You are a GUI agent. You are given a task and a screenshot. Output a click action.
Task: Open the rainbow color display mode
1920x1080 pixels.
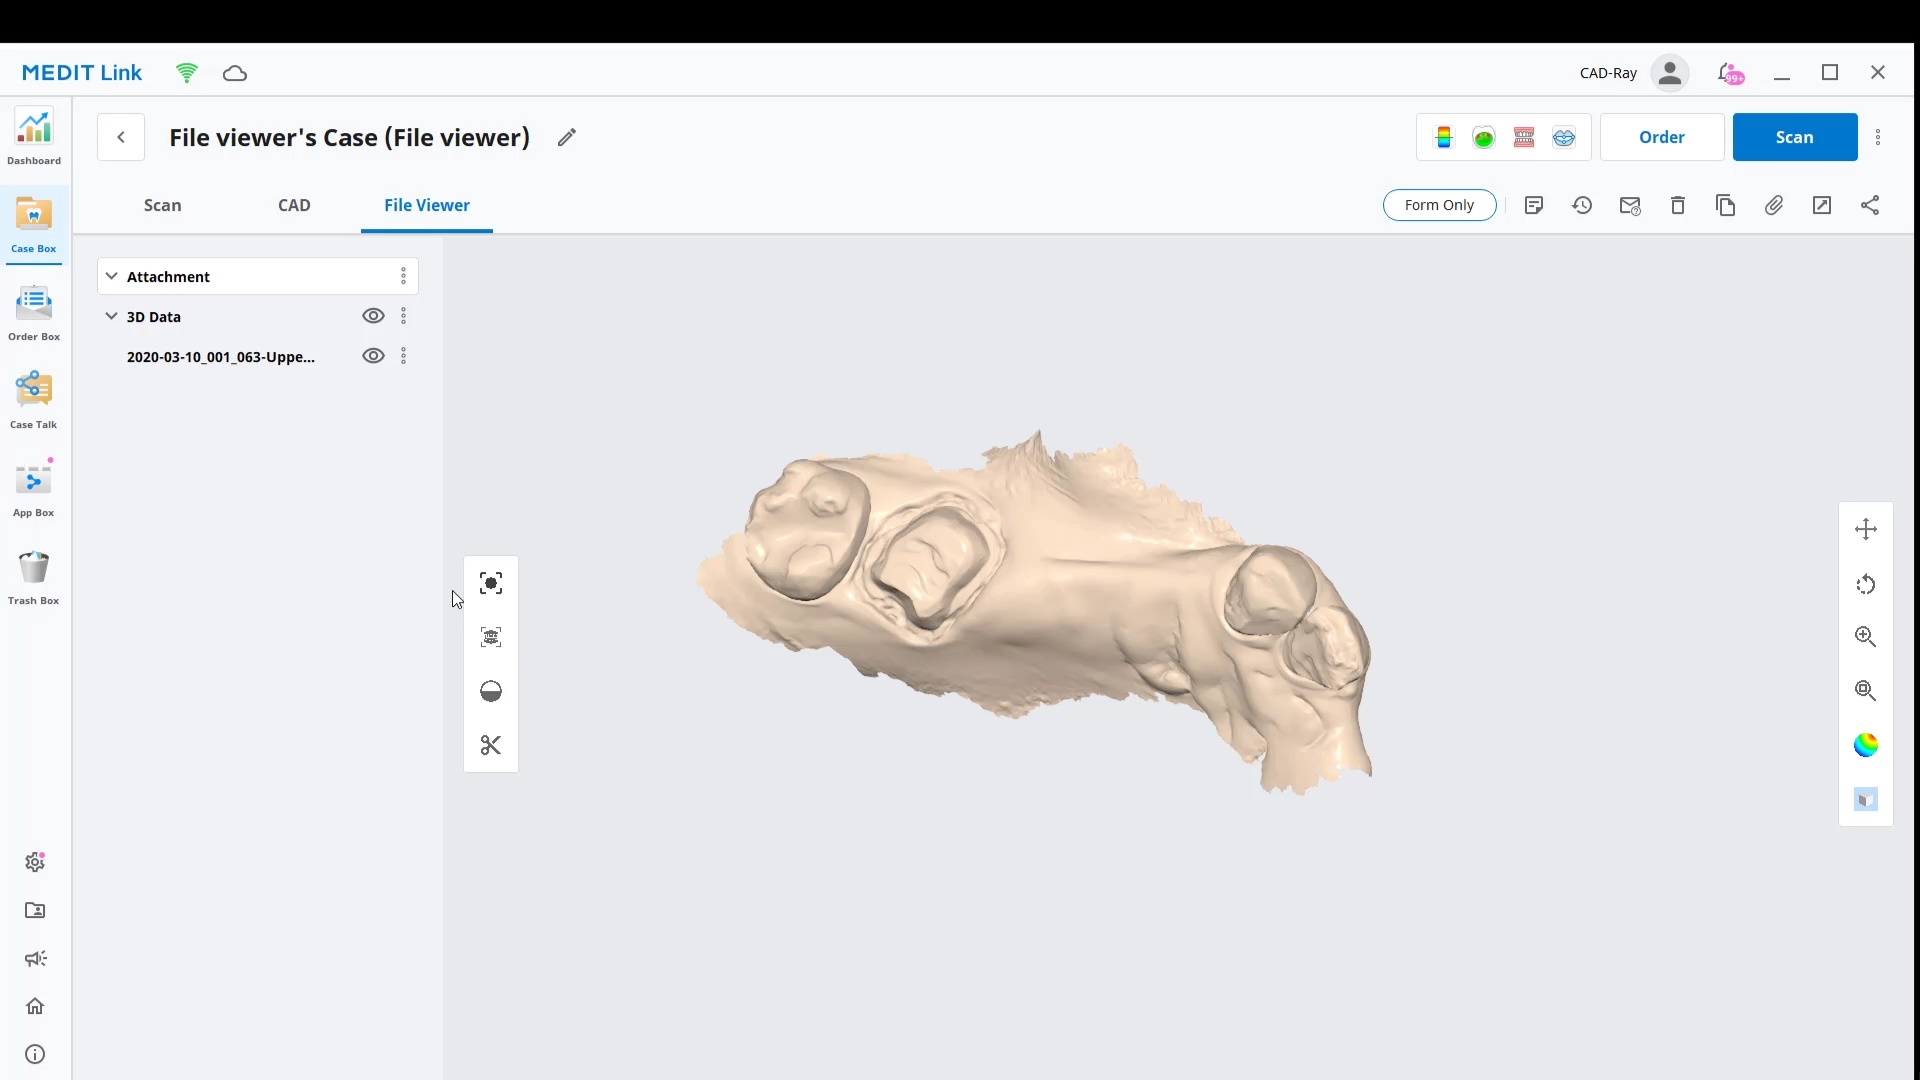(x=1865, y=745)
